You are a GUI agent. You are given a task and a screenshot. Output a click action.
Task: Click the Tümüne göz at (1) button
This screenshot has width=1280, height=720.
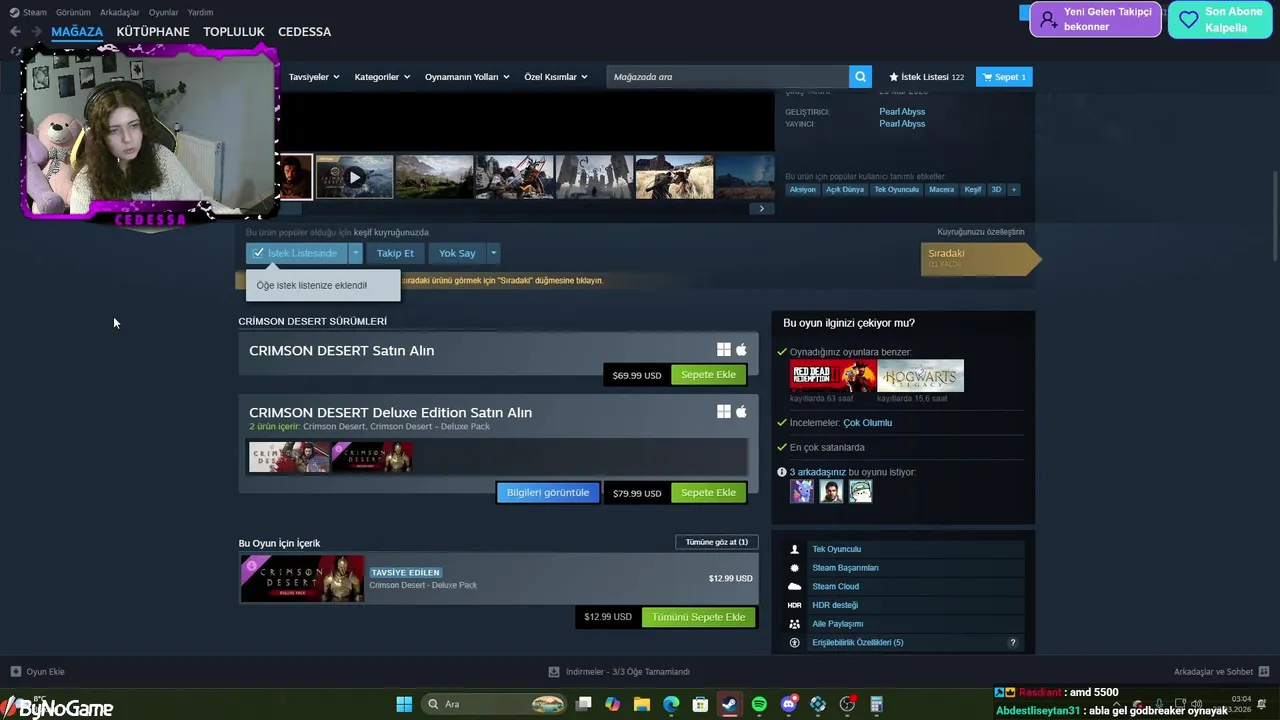click(716, 542)
